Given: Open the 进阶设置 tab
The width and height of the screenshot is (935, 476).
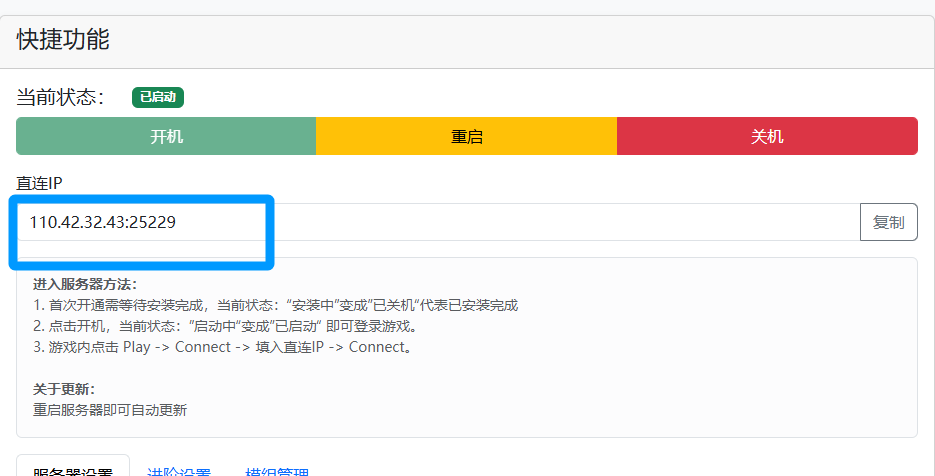Looking at the screenshot, I should 179,471.
